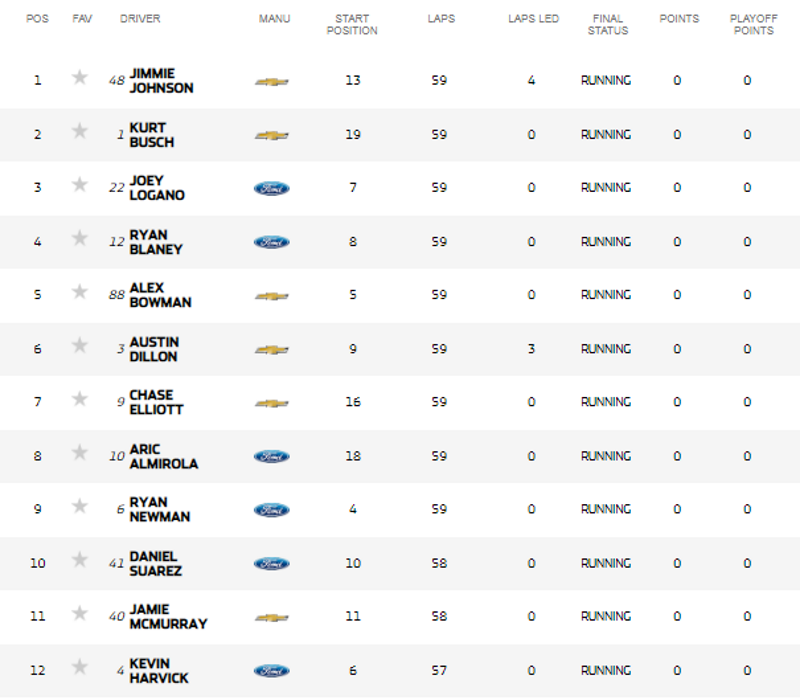Click Ford logo next to Ryan Blaney
The image size is (800, 700).
pyautogui.click(x=271, y=242)
